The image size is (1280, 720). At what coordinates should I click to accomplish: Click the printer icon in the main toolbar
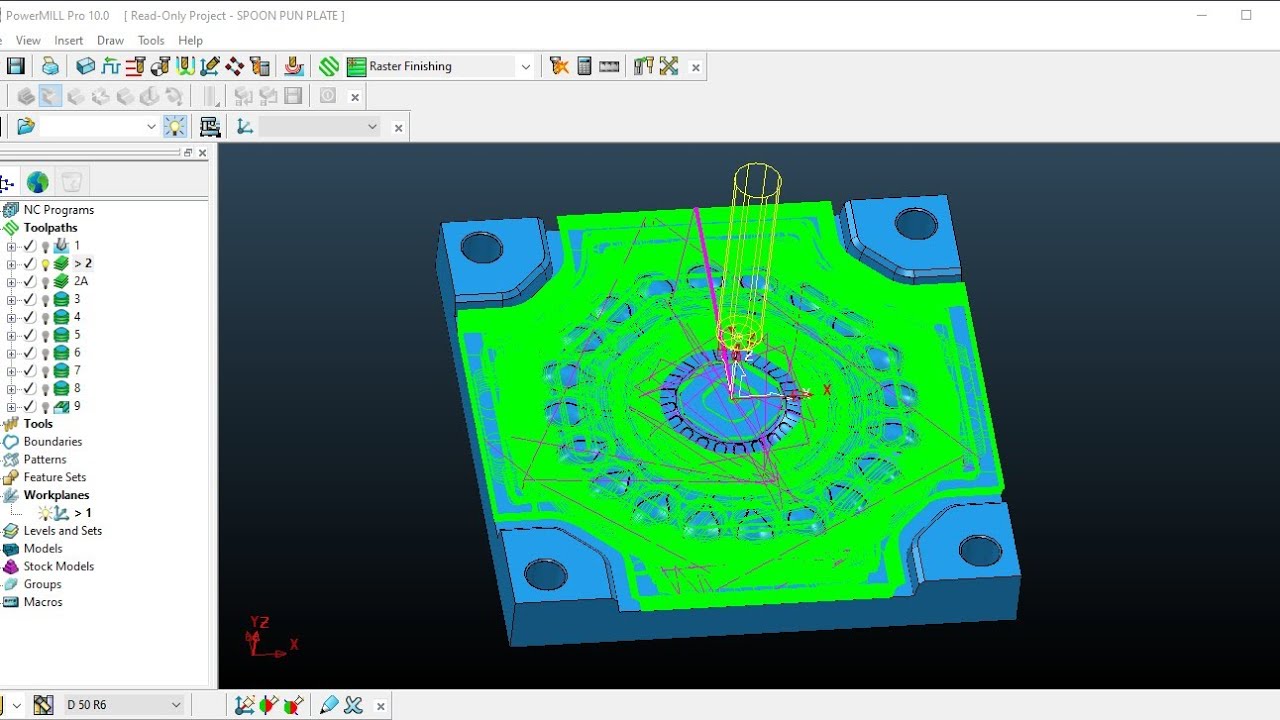click(50, 66)
